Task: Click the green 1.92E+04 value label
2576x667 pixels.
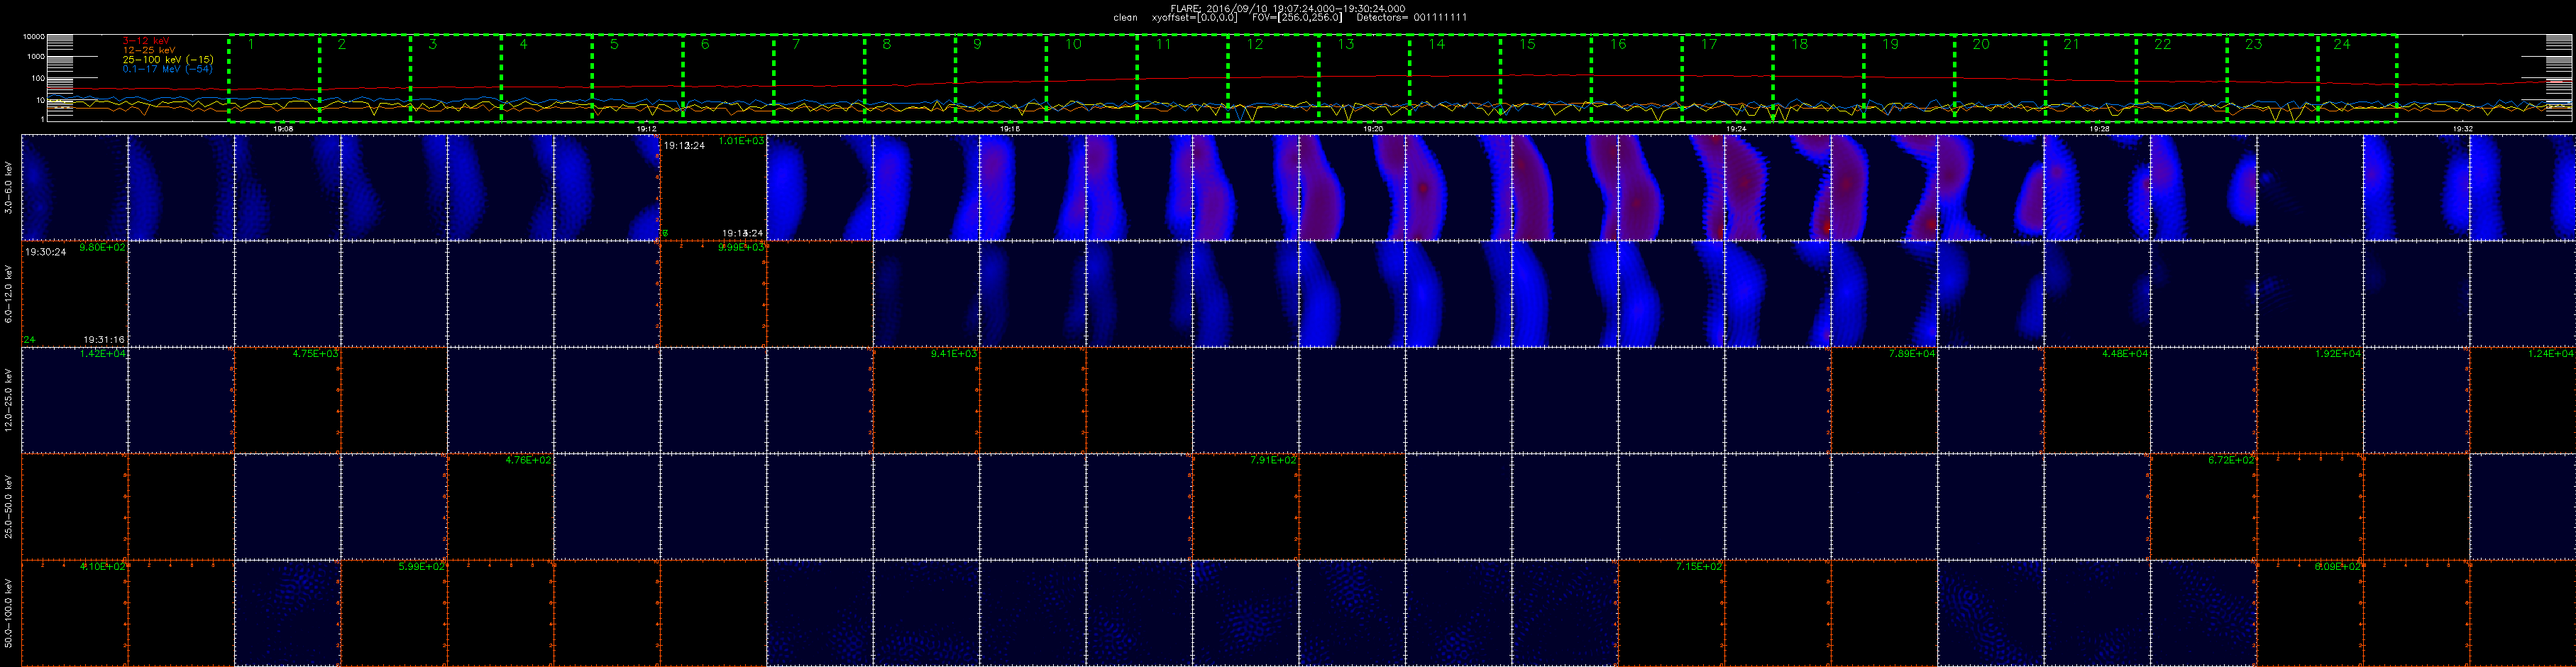Action: (2338, 354)
